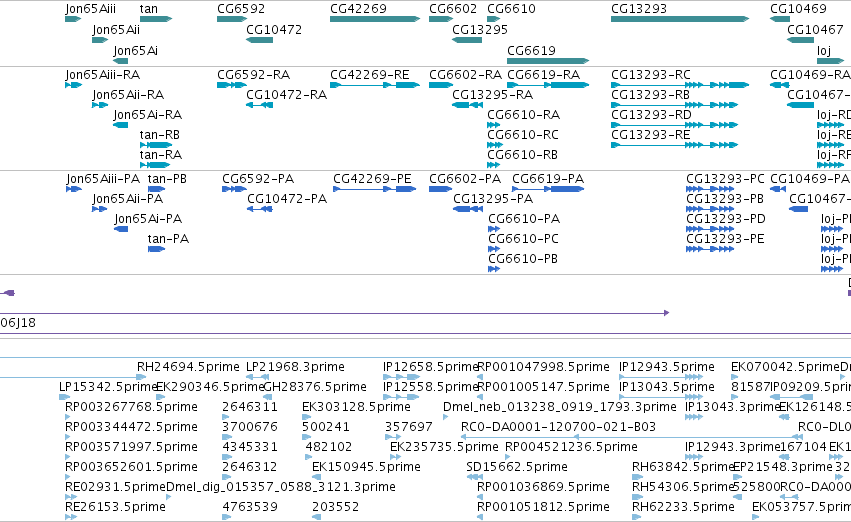The width and height of the screenshot is (851, 522).
Task: Select the tan-PB protein
Action: (167, 179)
